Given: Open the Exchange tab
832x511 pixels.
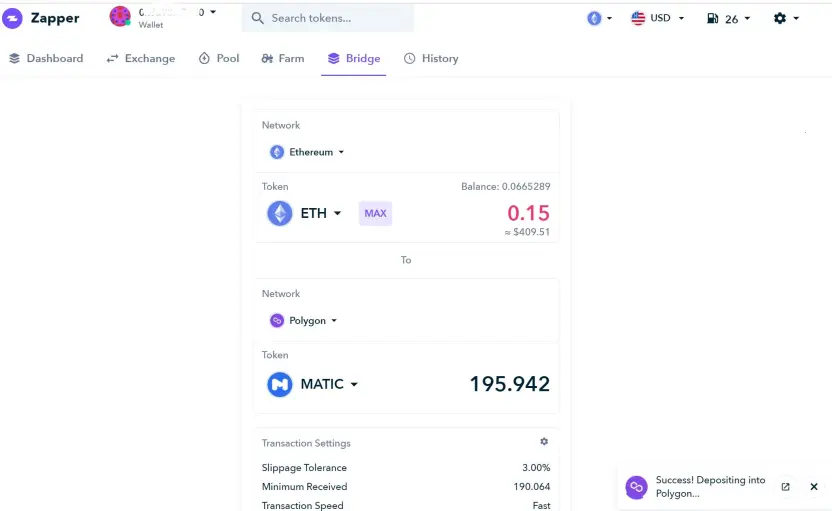Looking at the screenshot, I should [141, 58].
